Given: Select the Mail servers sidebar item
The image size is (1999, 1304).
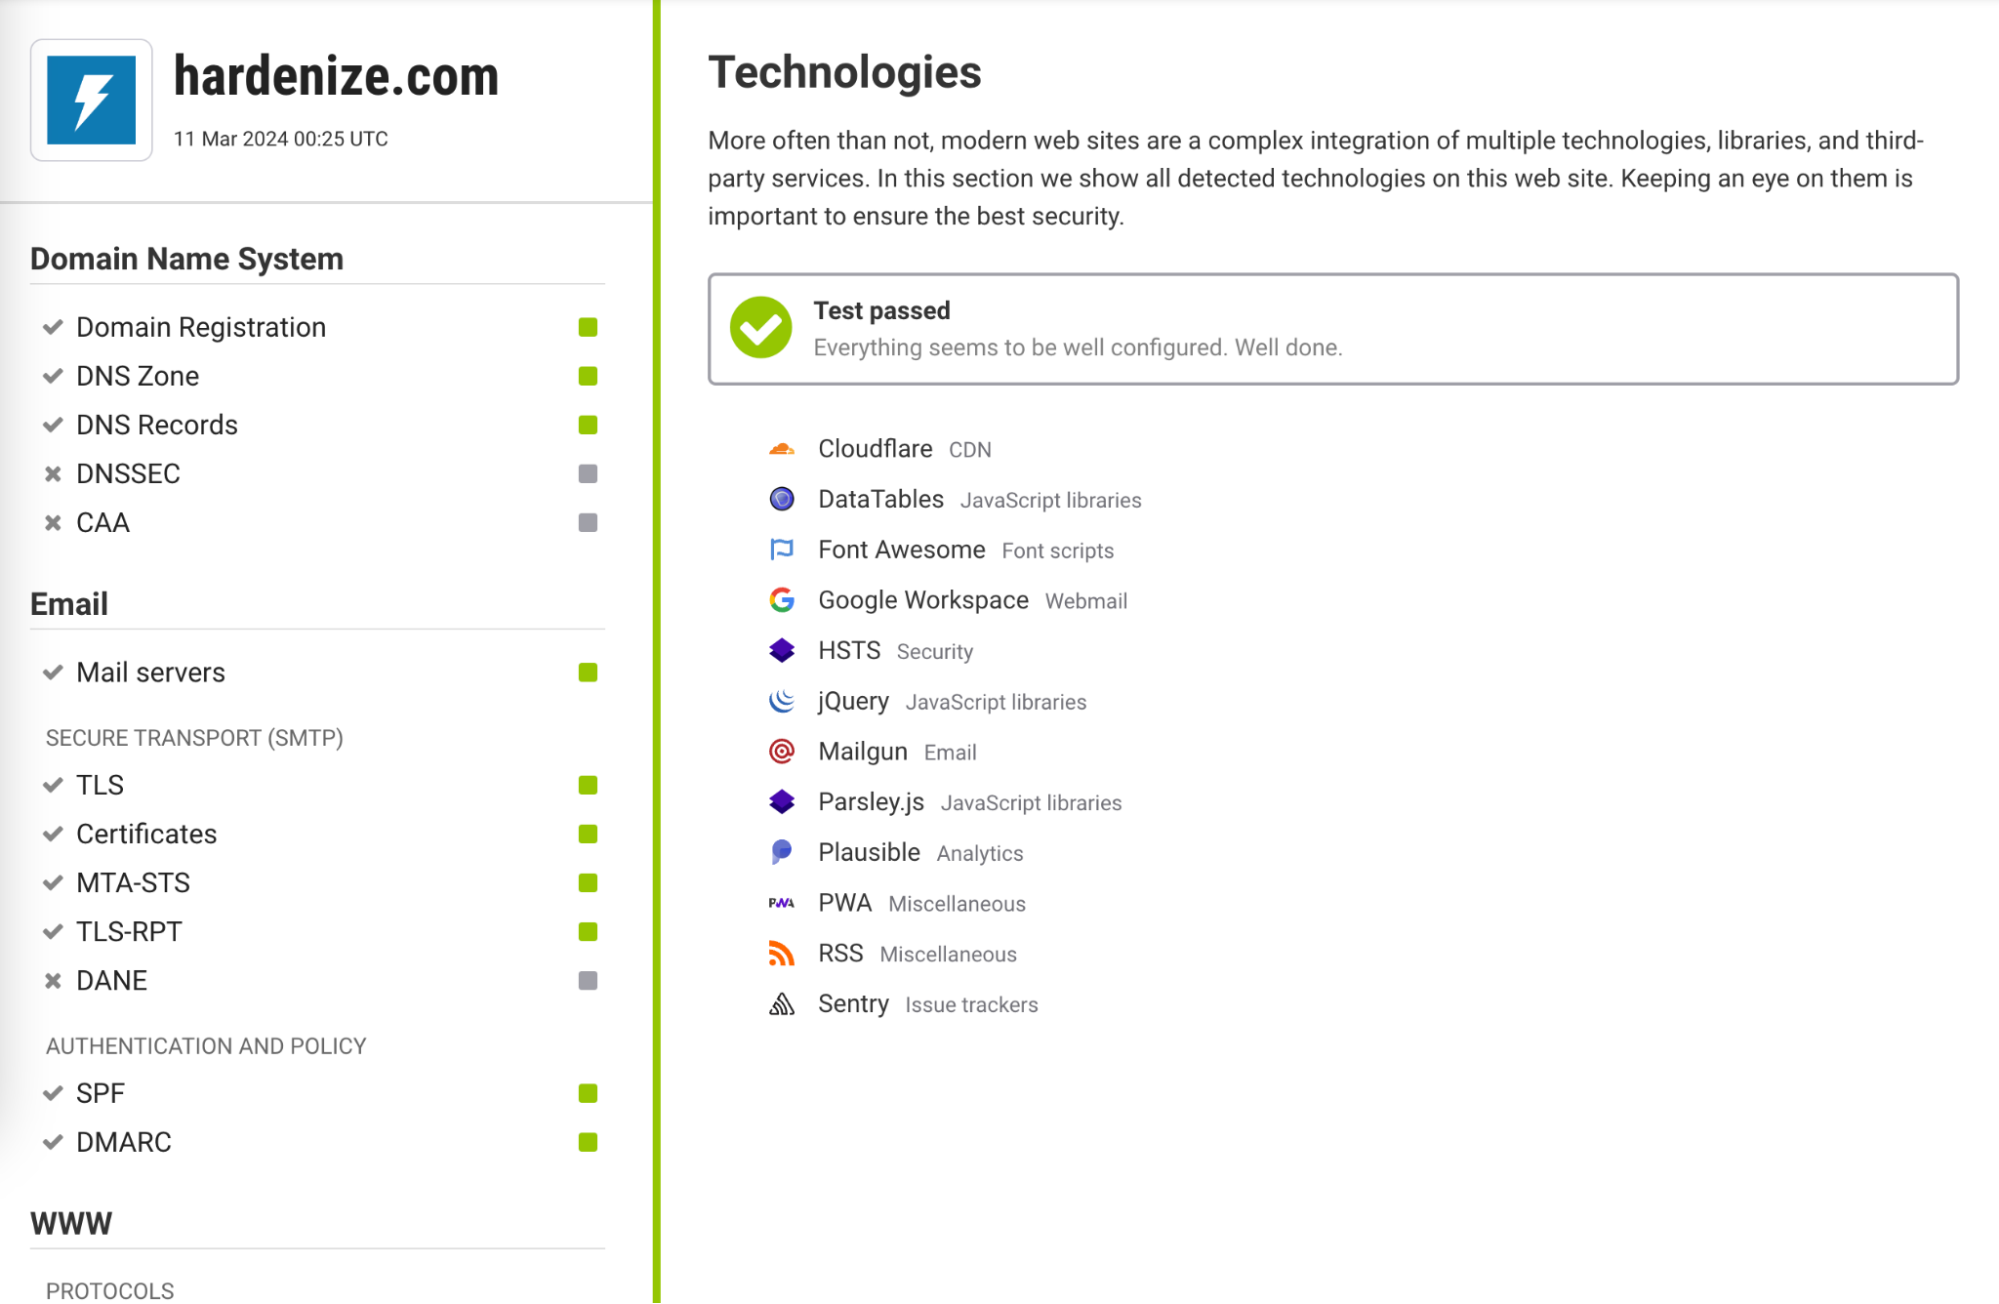Looking at the screenshot, I should tap(151, 672).
